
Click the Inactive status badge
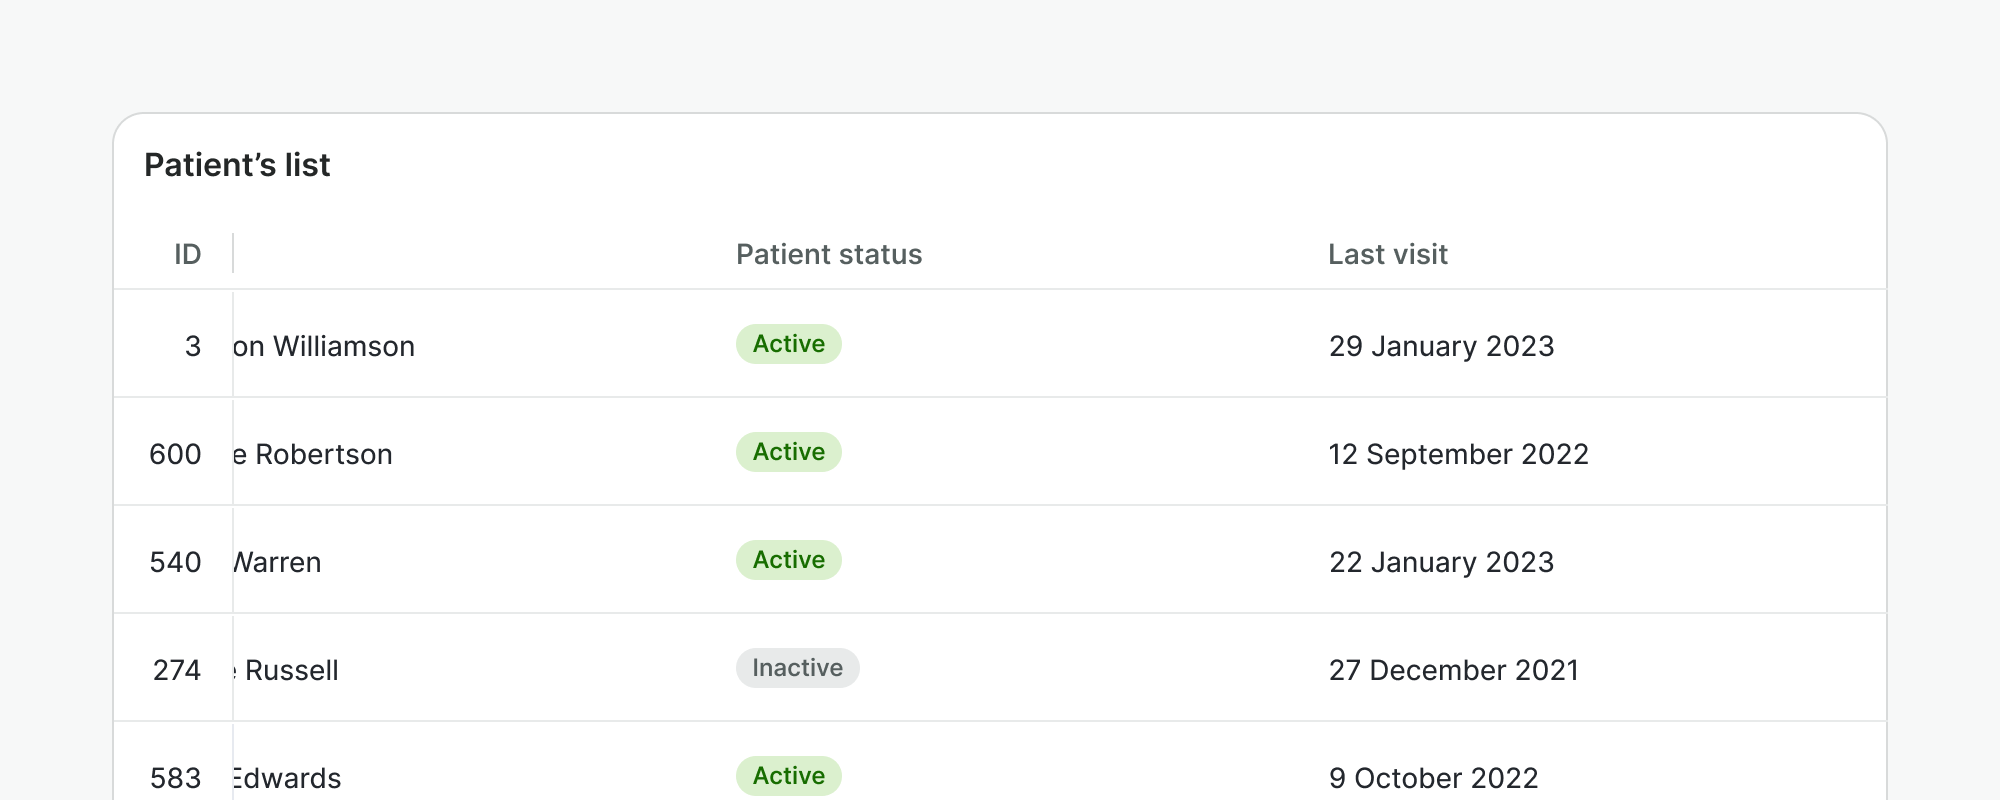797,668
